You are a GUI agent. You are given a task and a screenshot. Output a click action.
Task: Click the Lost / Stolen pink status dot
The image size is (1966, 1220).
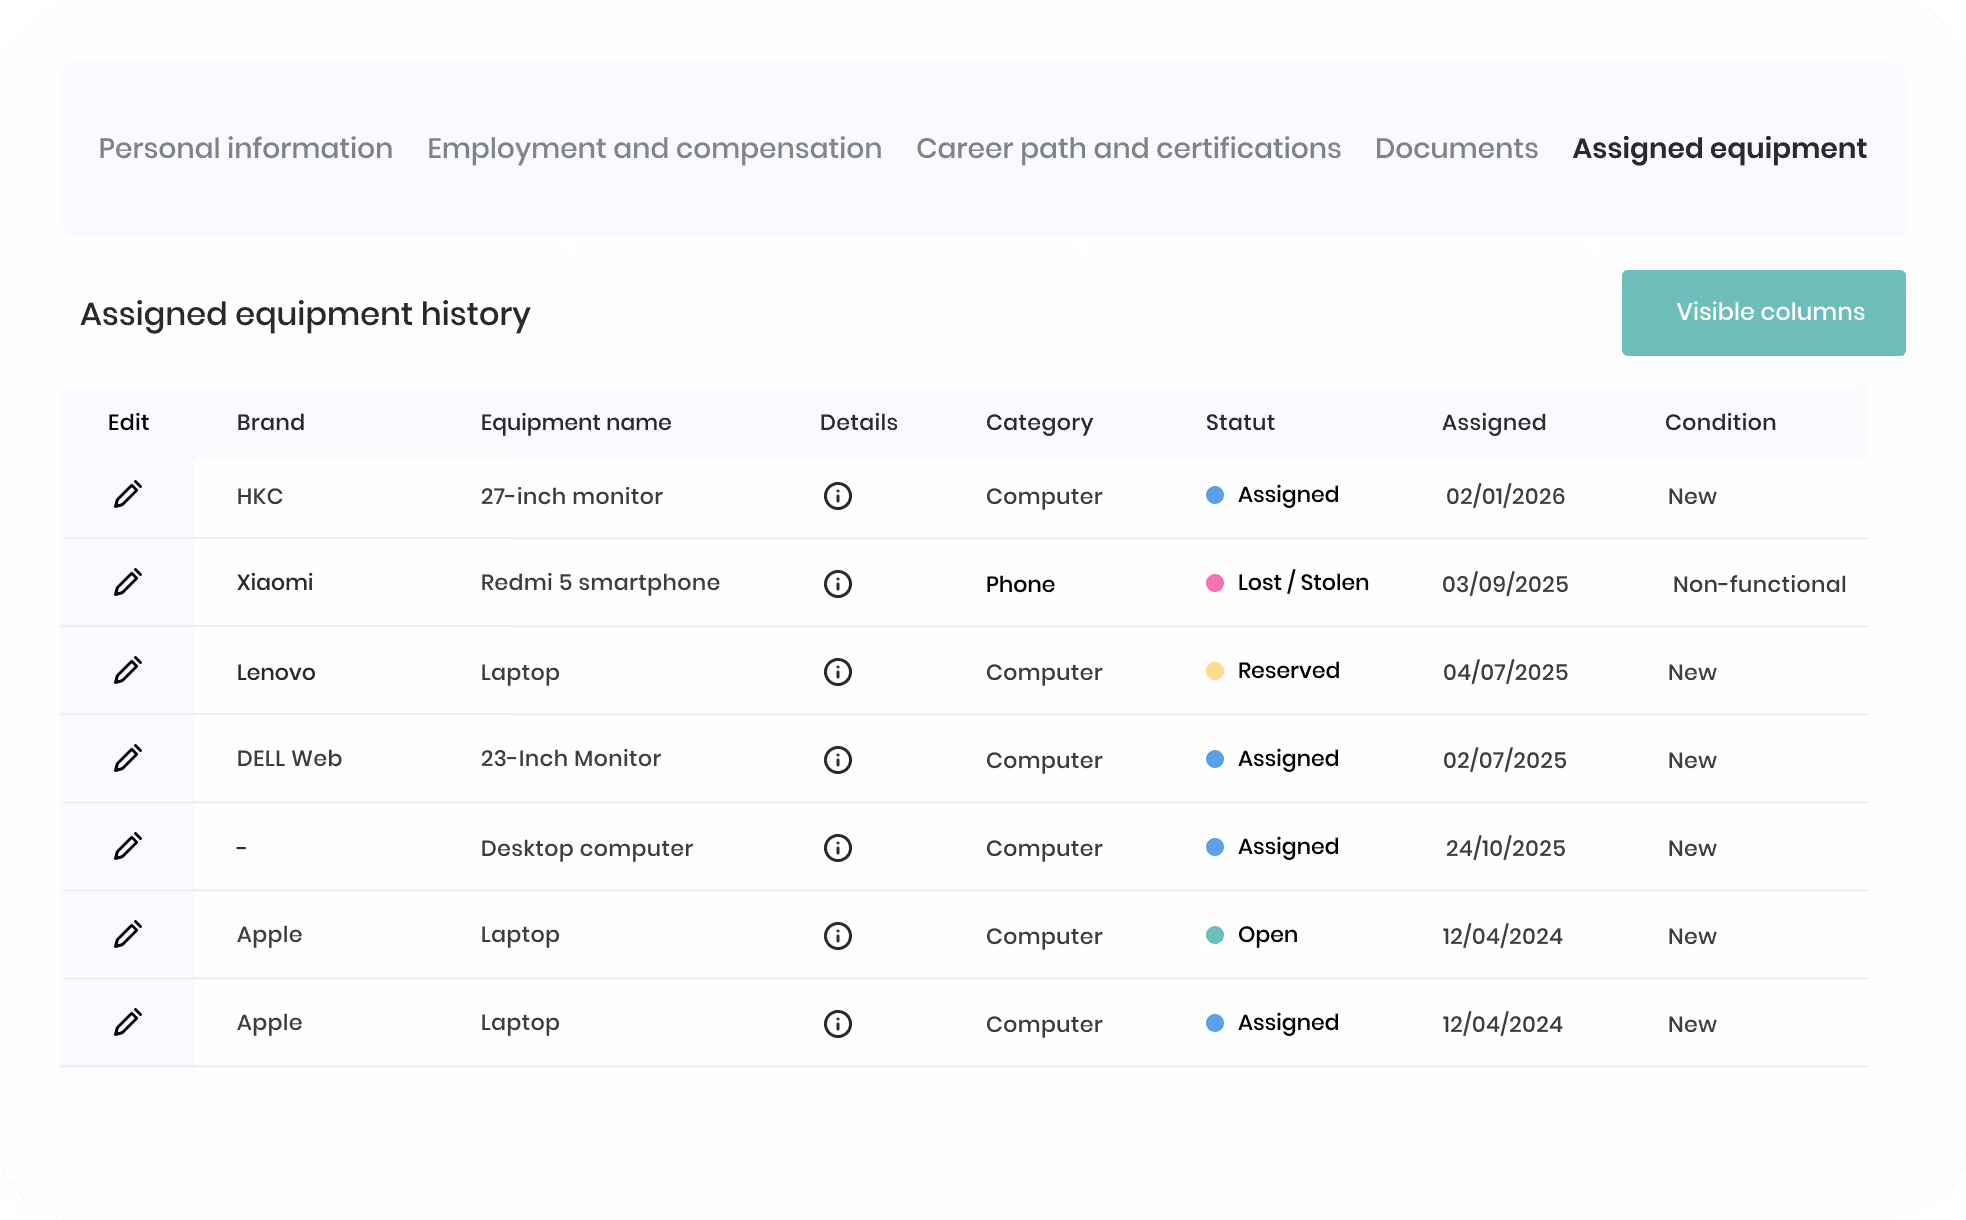(1215, 583)
